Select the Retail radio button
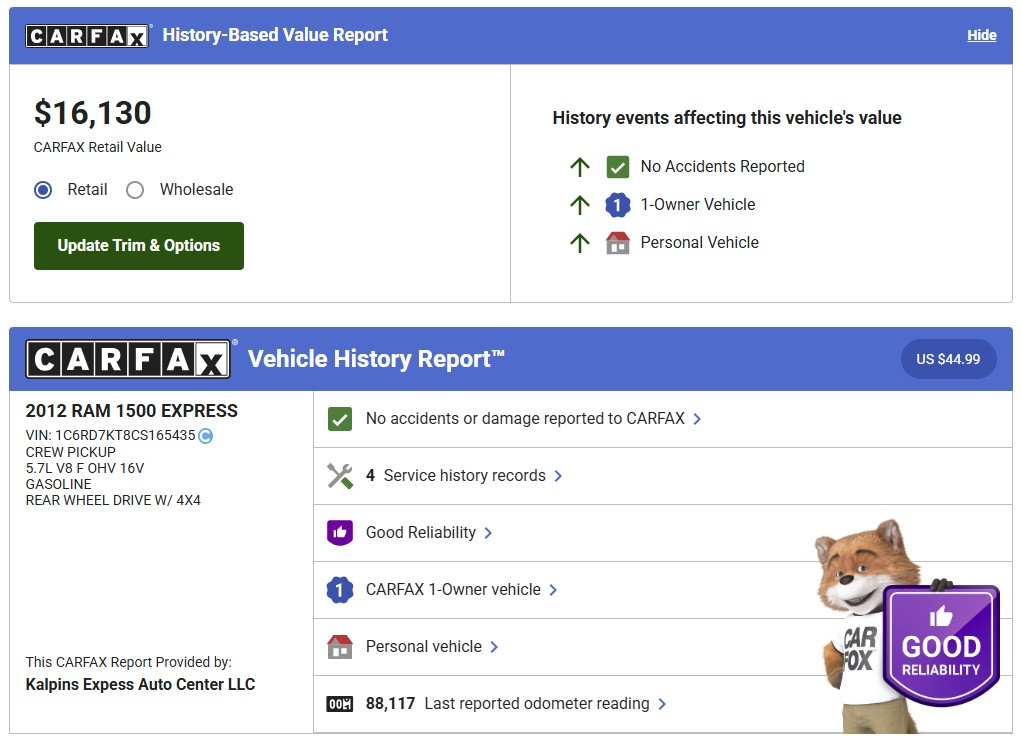1021x742 pixels. (43, 190)
